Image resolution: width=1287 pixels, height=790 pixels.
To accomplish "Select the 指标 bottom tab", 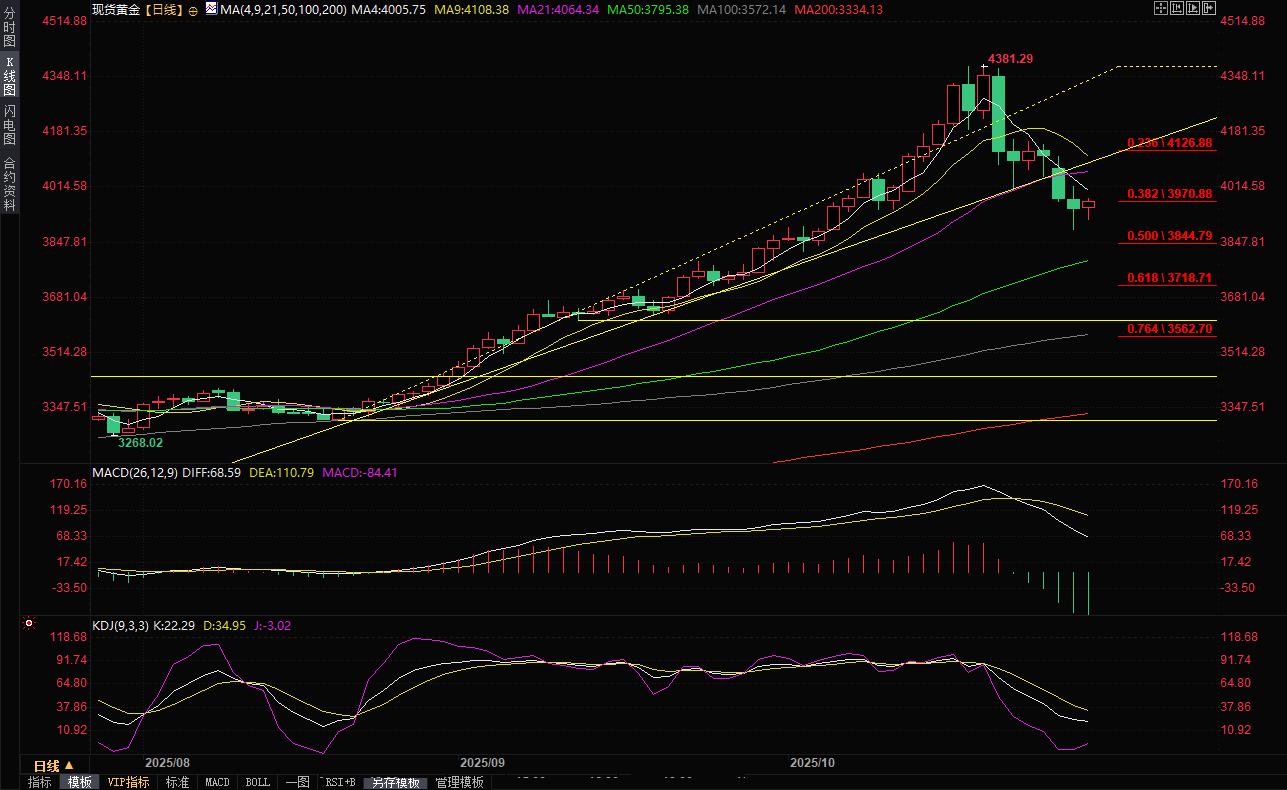I will coord(40,782).
